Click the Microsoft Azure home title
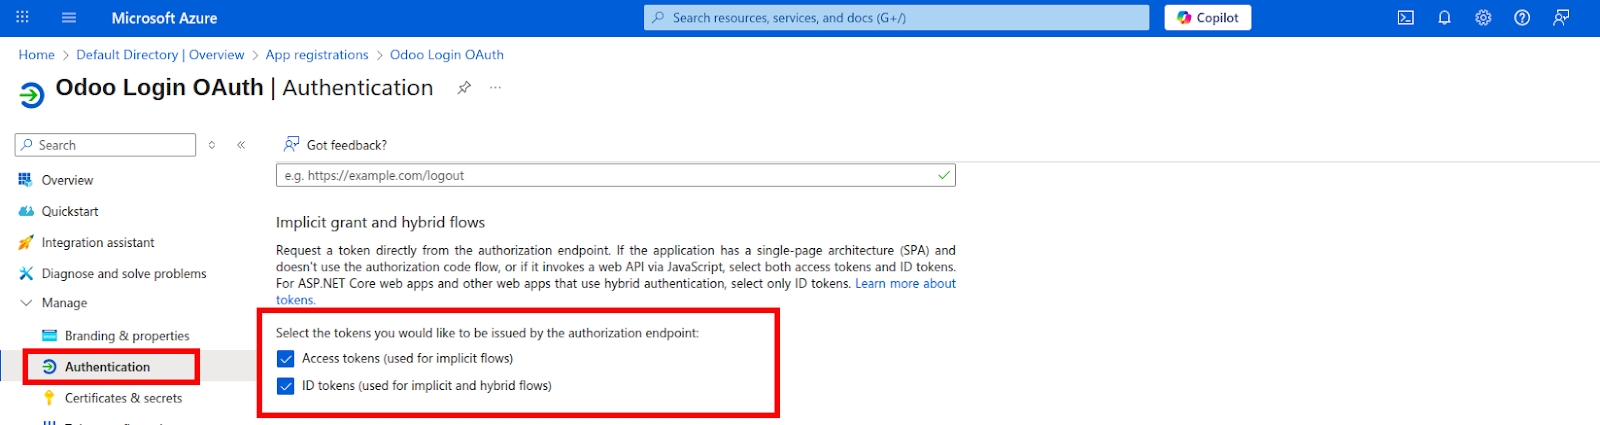 [x=164, y=18]
